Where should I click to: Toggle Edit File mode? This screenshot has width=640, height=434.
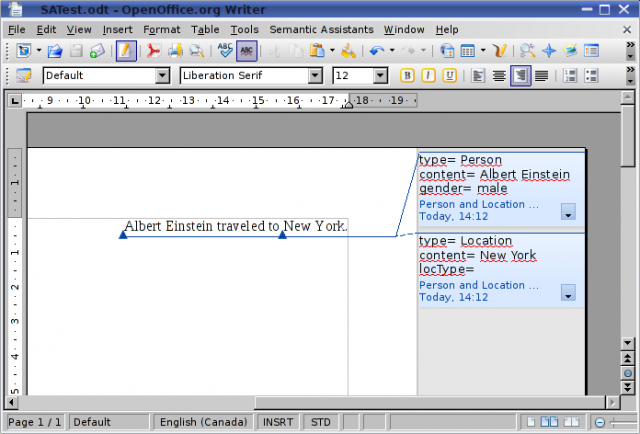[x=126, y=51]
